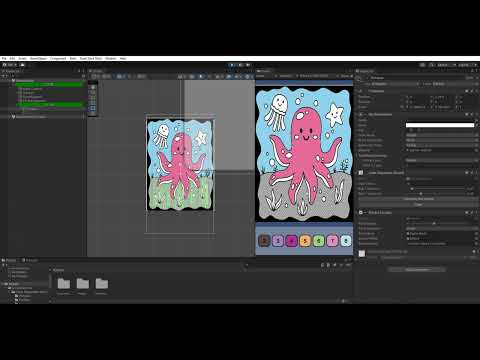The width and height of the screenshot is (480, 360).
Task: Select the Rect tool in Scene overlay
Action: tap(93, 109)
